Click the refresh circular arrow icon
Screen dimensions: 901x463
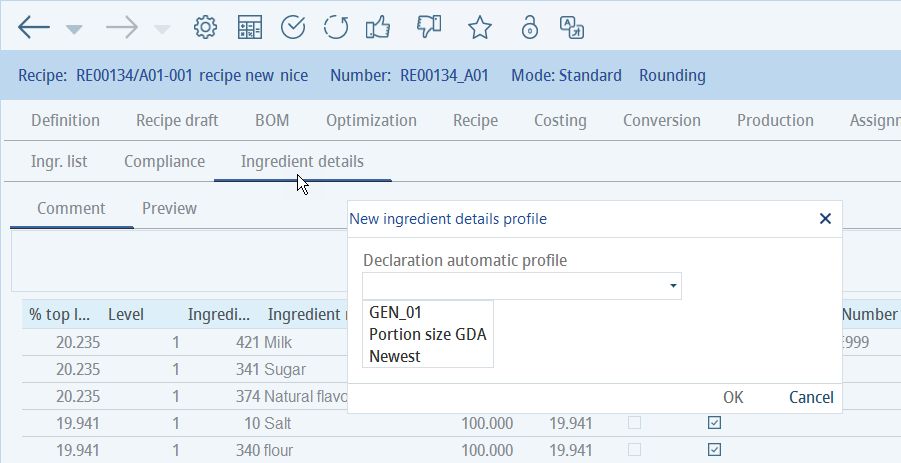[336, 27]
